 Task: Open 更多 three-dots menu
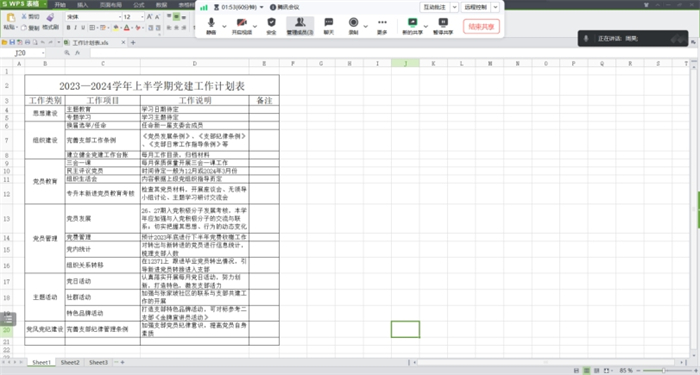(x=382, y=26)
